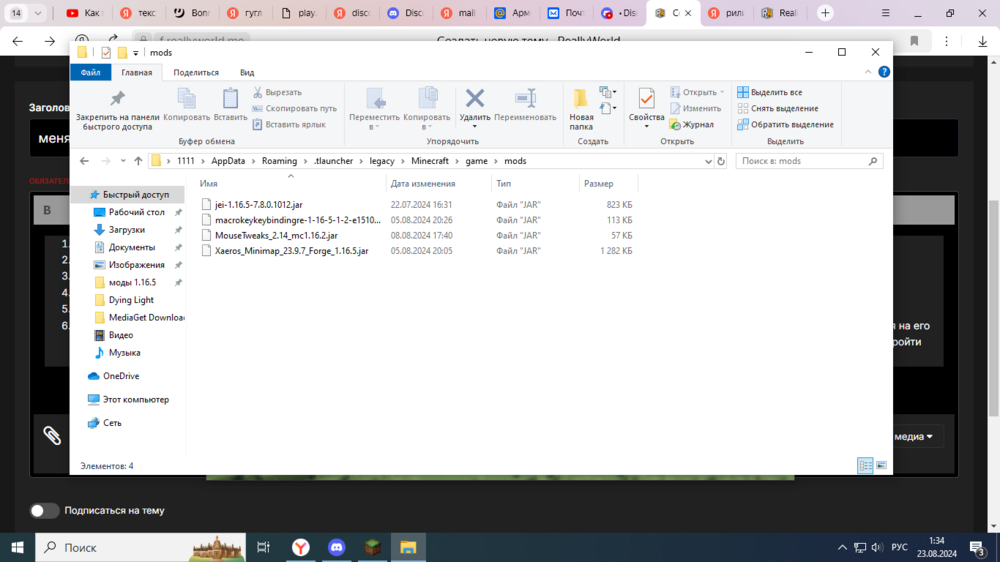Switch to Главная ribbon tab
Image resolution: width=1000 pixels, height=562 pixels.
point(136,73)
